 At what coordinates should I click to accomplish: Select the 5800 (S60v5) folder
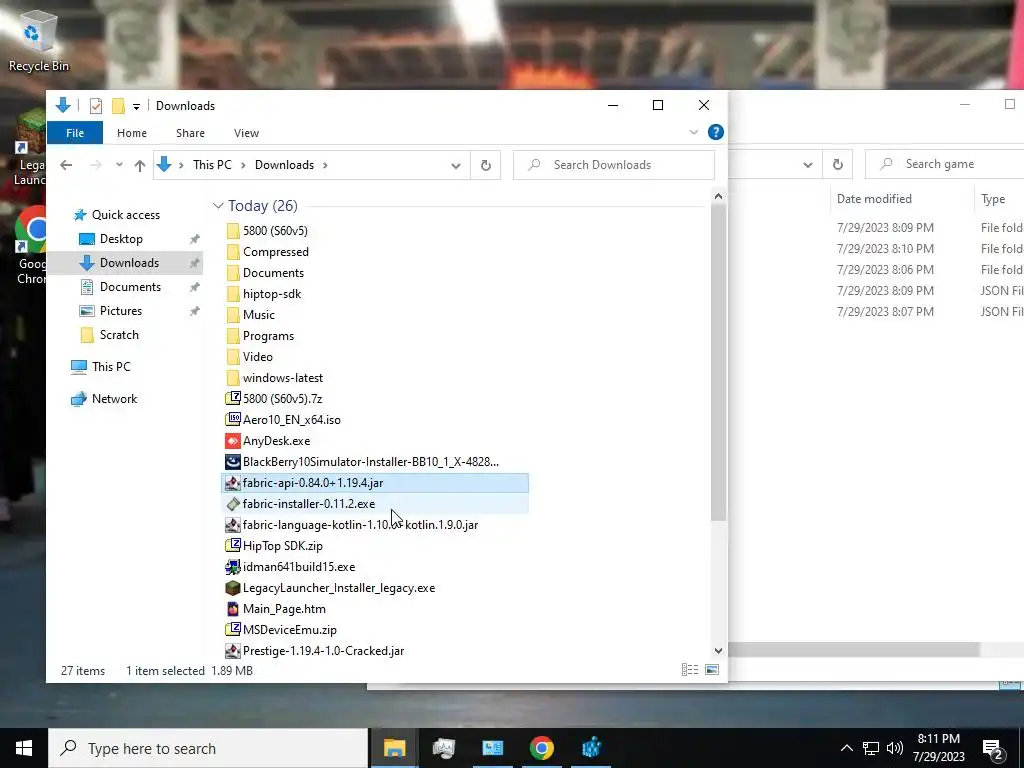pos(275,231)
